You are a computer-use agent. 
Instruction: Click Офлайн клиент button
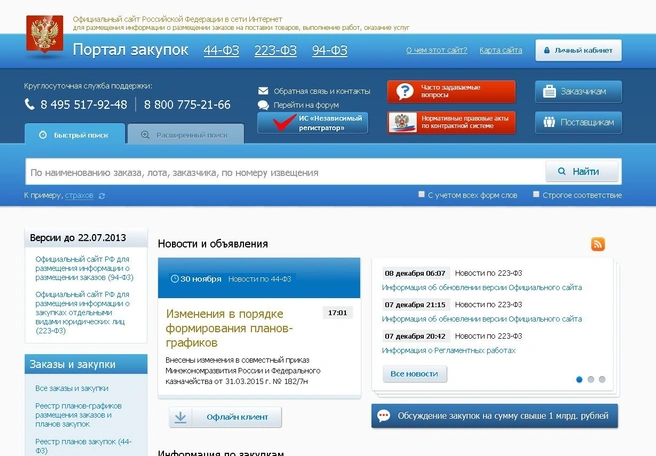pos(226,417)
